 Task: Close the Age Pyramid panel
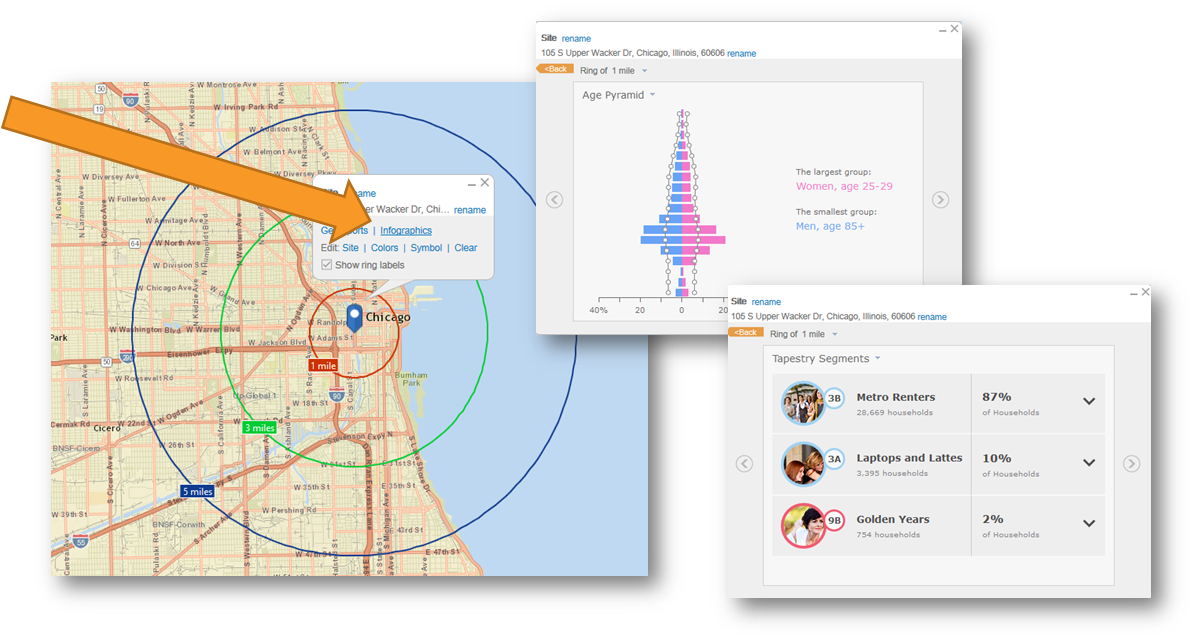coord(955,29)
